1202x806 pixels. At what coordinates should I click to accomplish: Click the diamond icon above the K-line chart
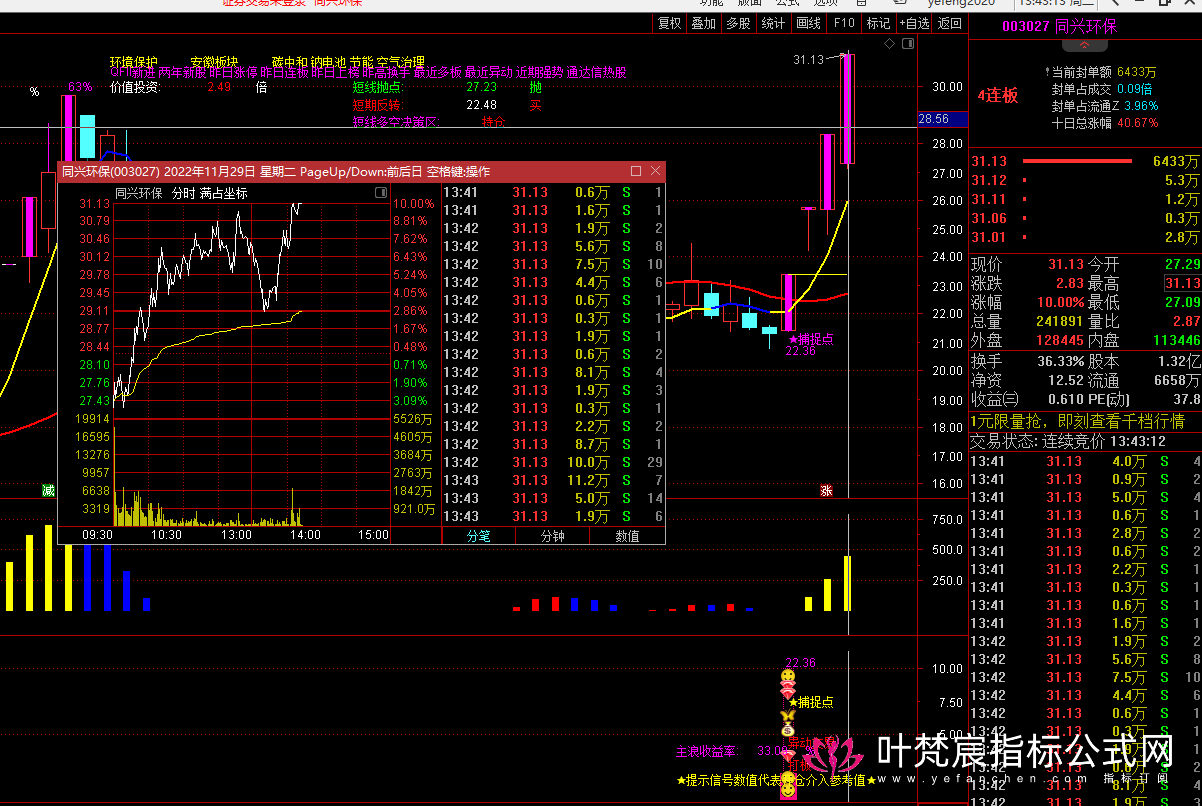pyautogui.click(x=889, y=45)
